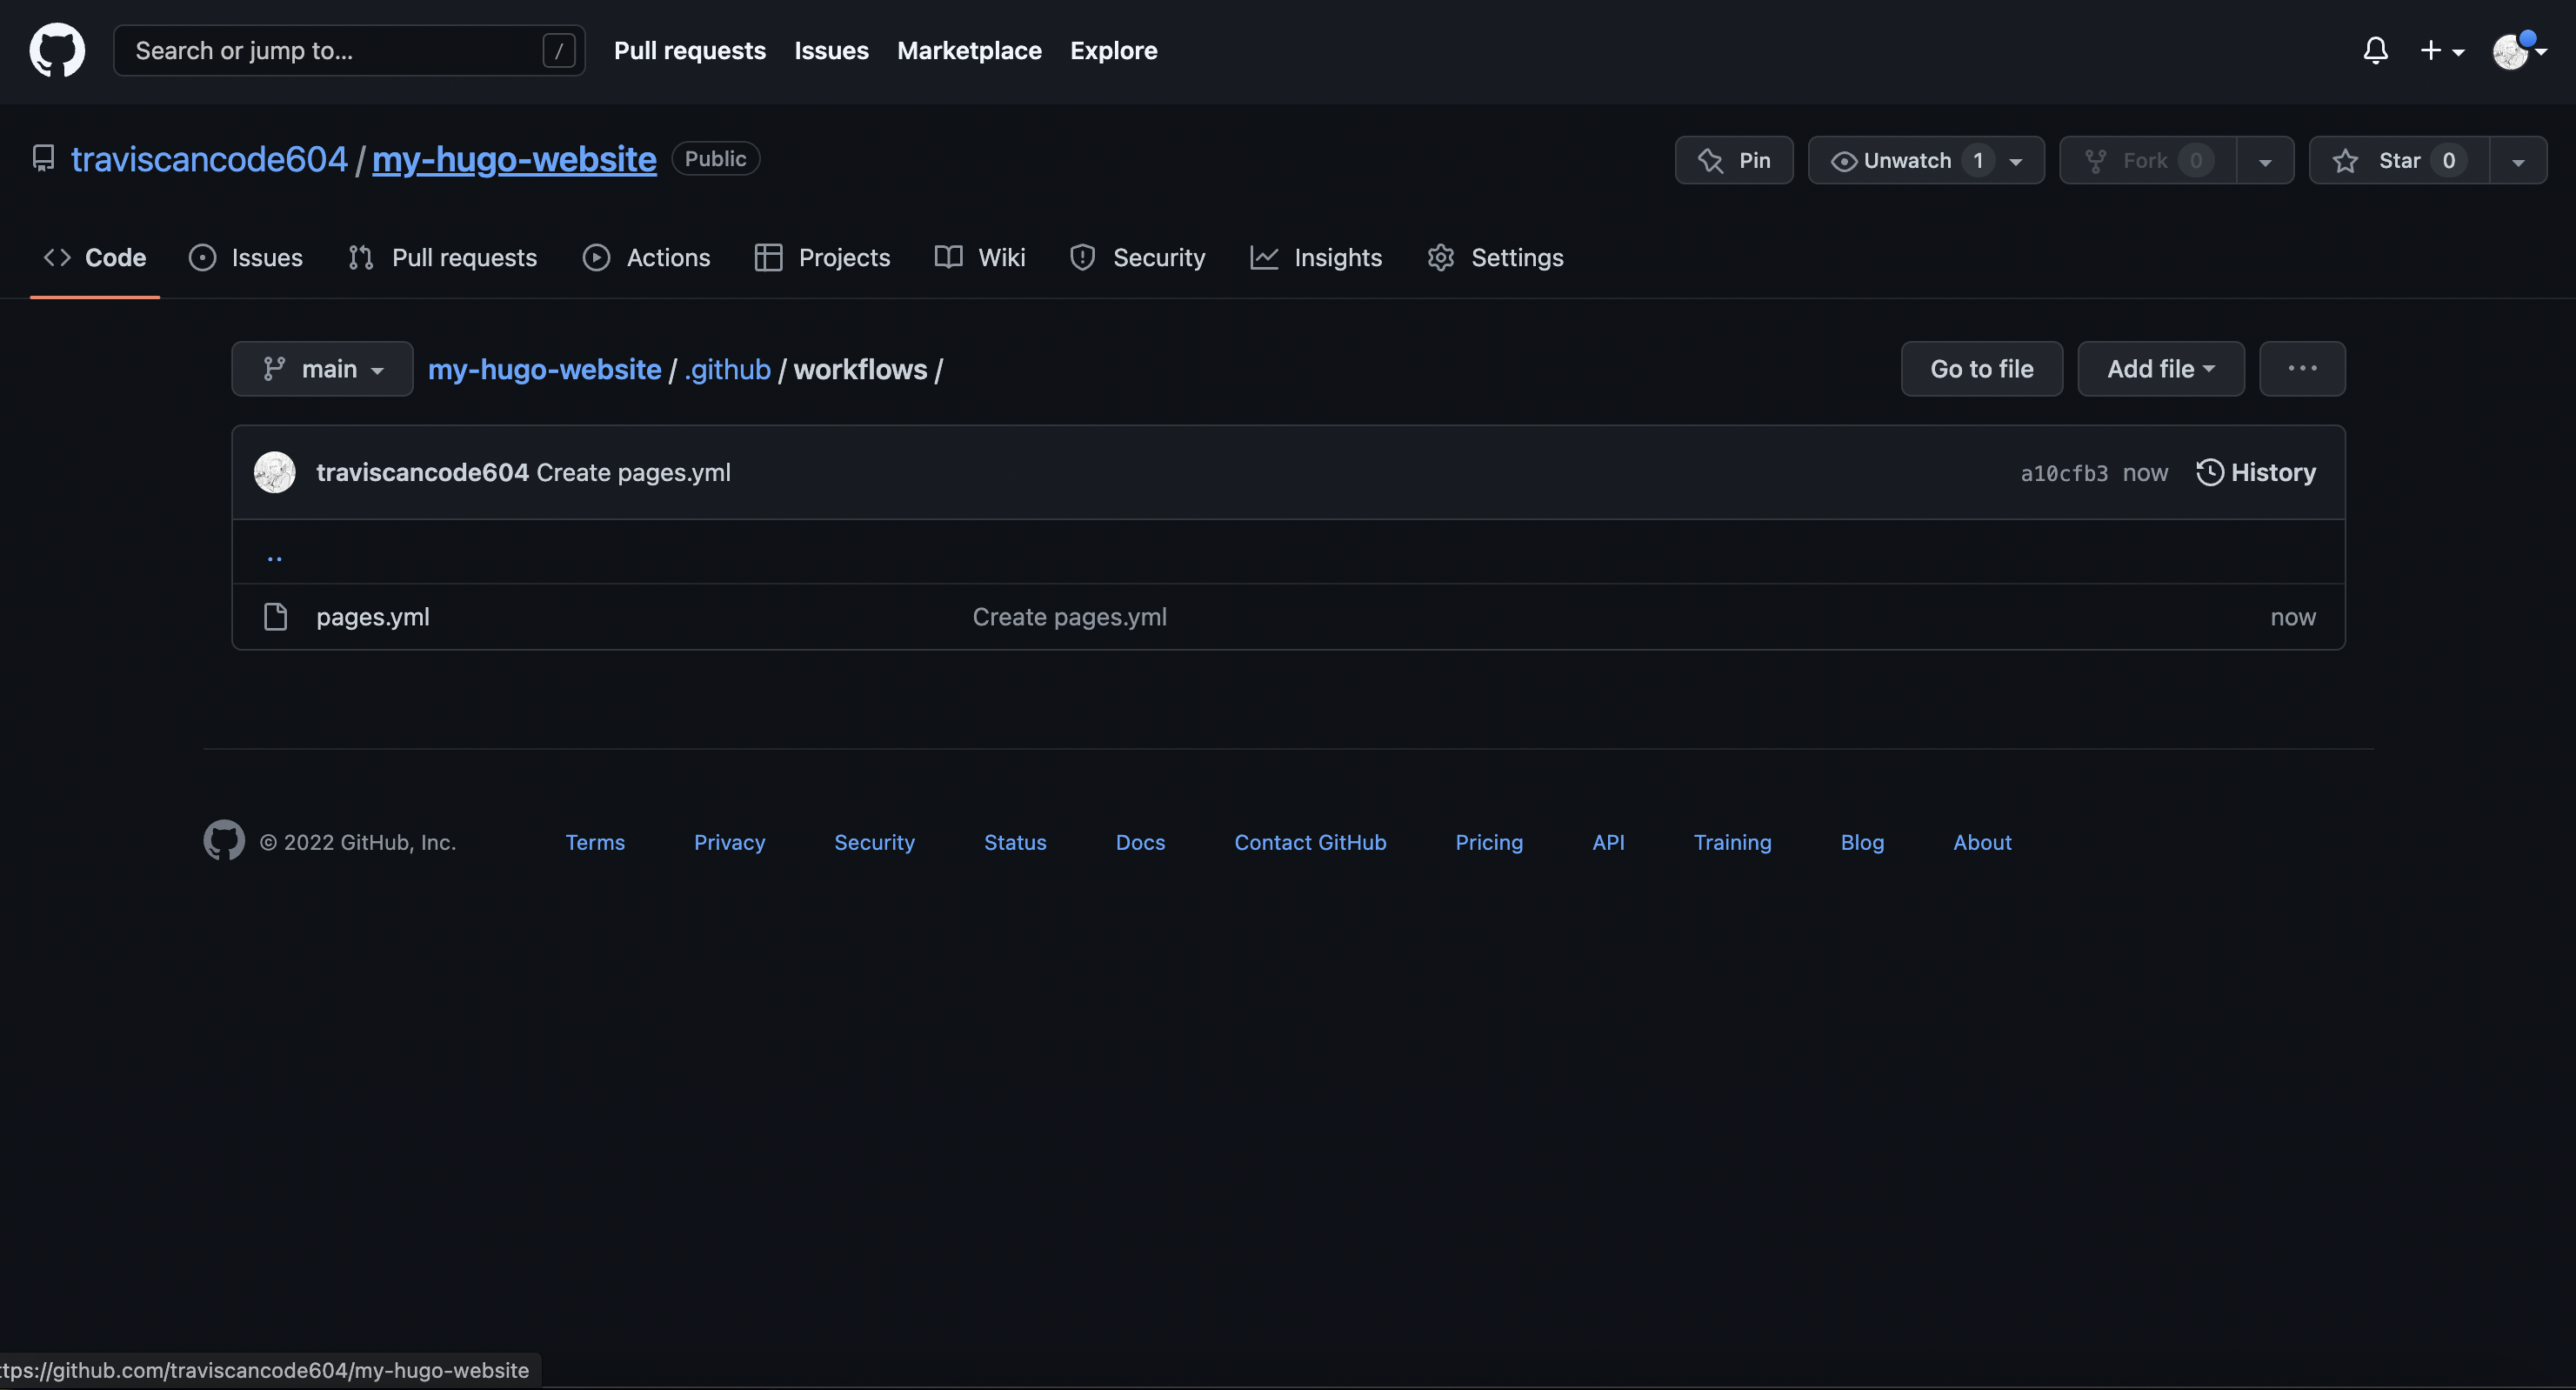View the commit History
The height and width of the screenshot is (1390, 2576).
(x=2256, y=472)
